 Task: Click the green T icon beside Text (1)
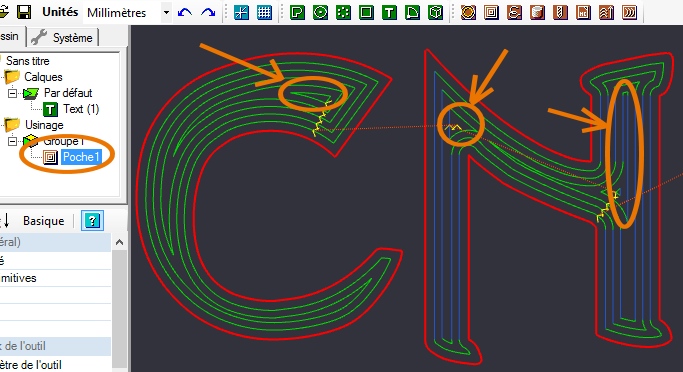pos(51,109)
